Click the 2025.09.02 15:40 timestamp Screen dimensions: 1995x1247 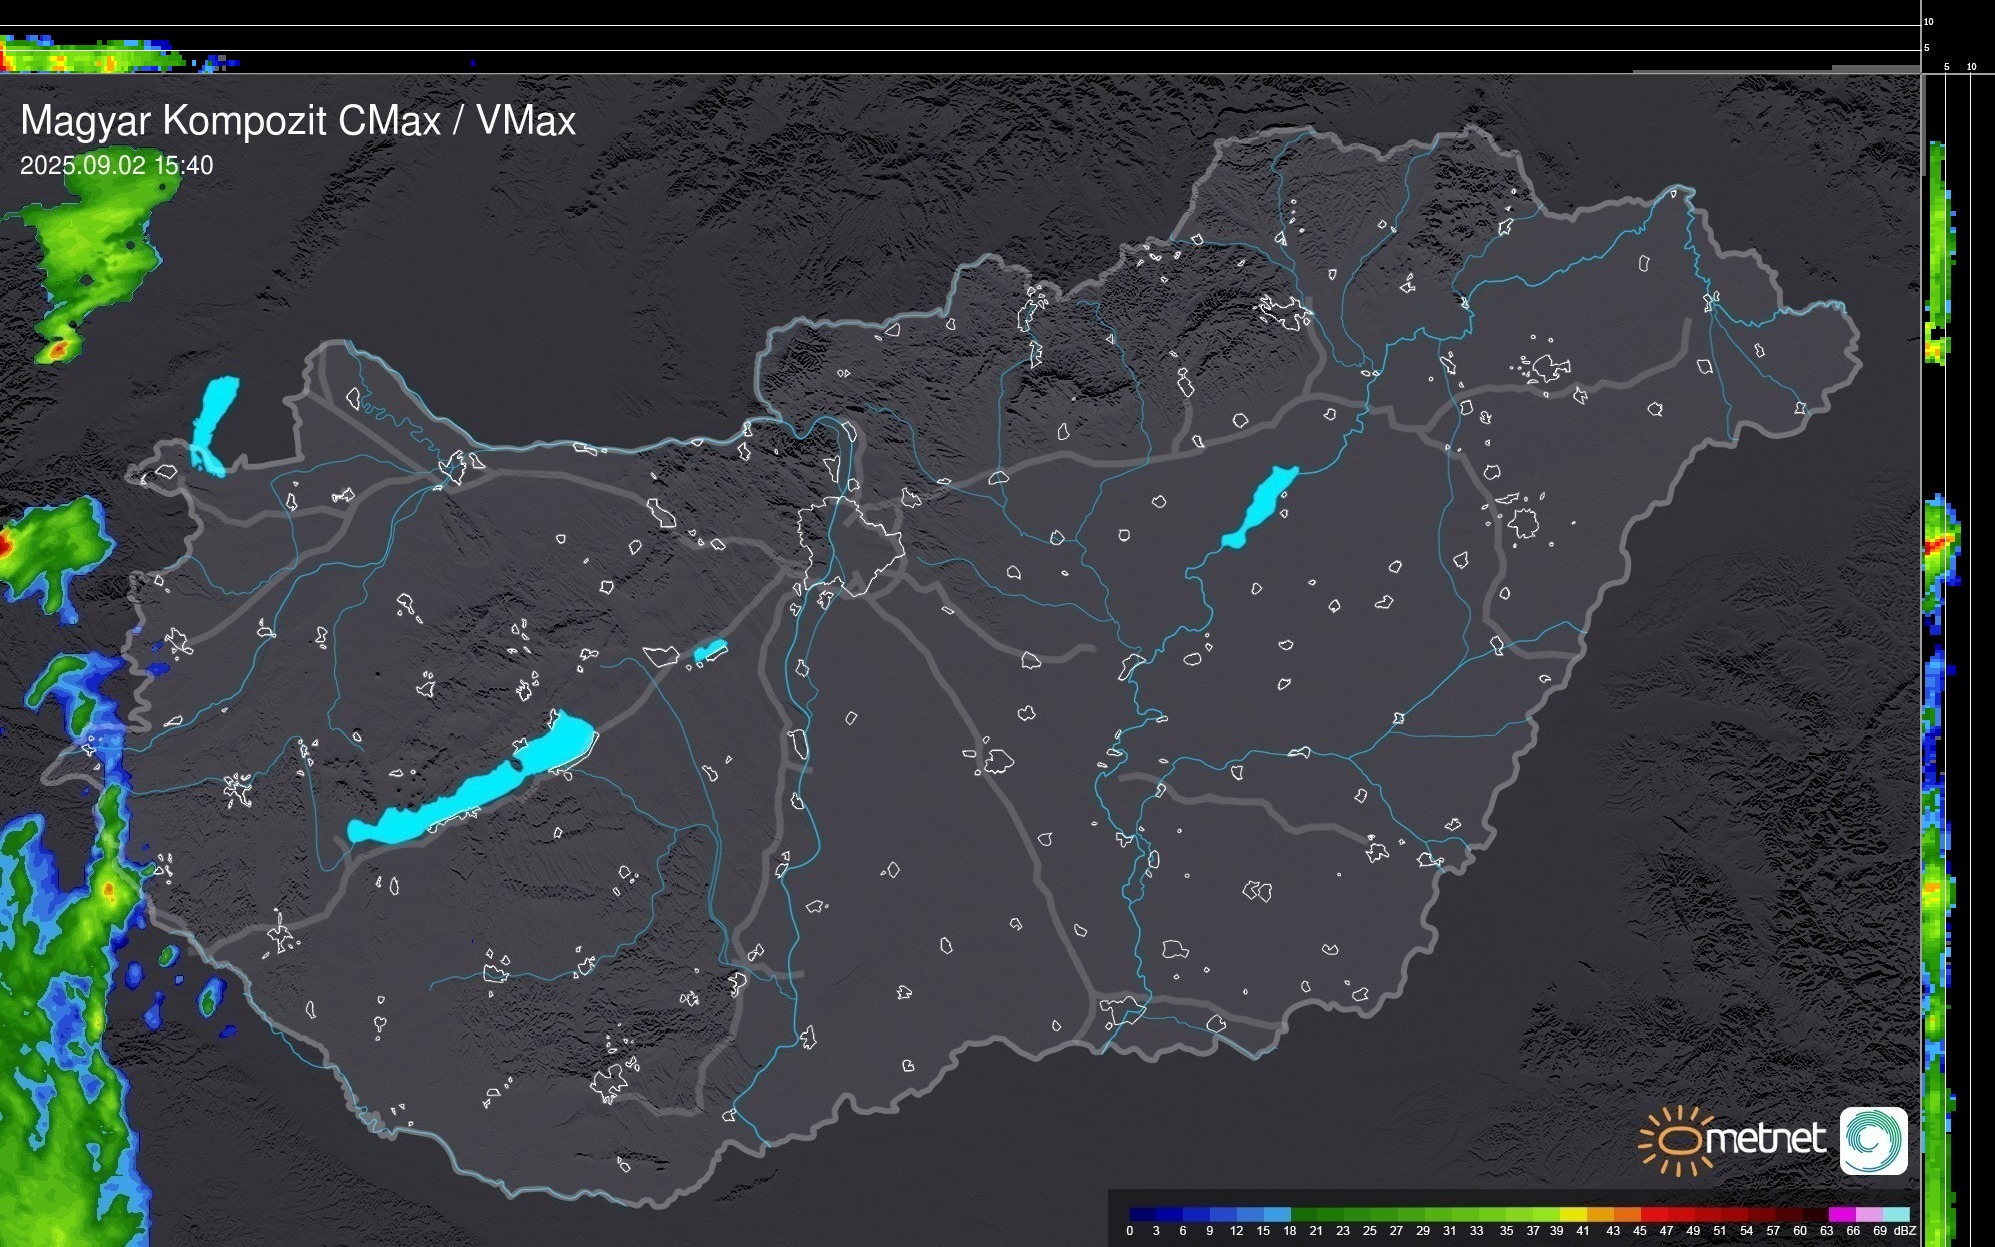pos(116,166)
